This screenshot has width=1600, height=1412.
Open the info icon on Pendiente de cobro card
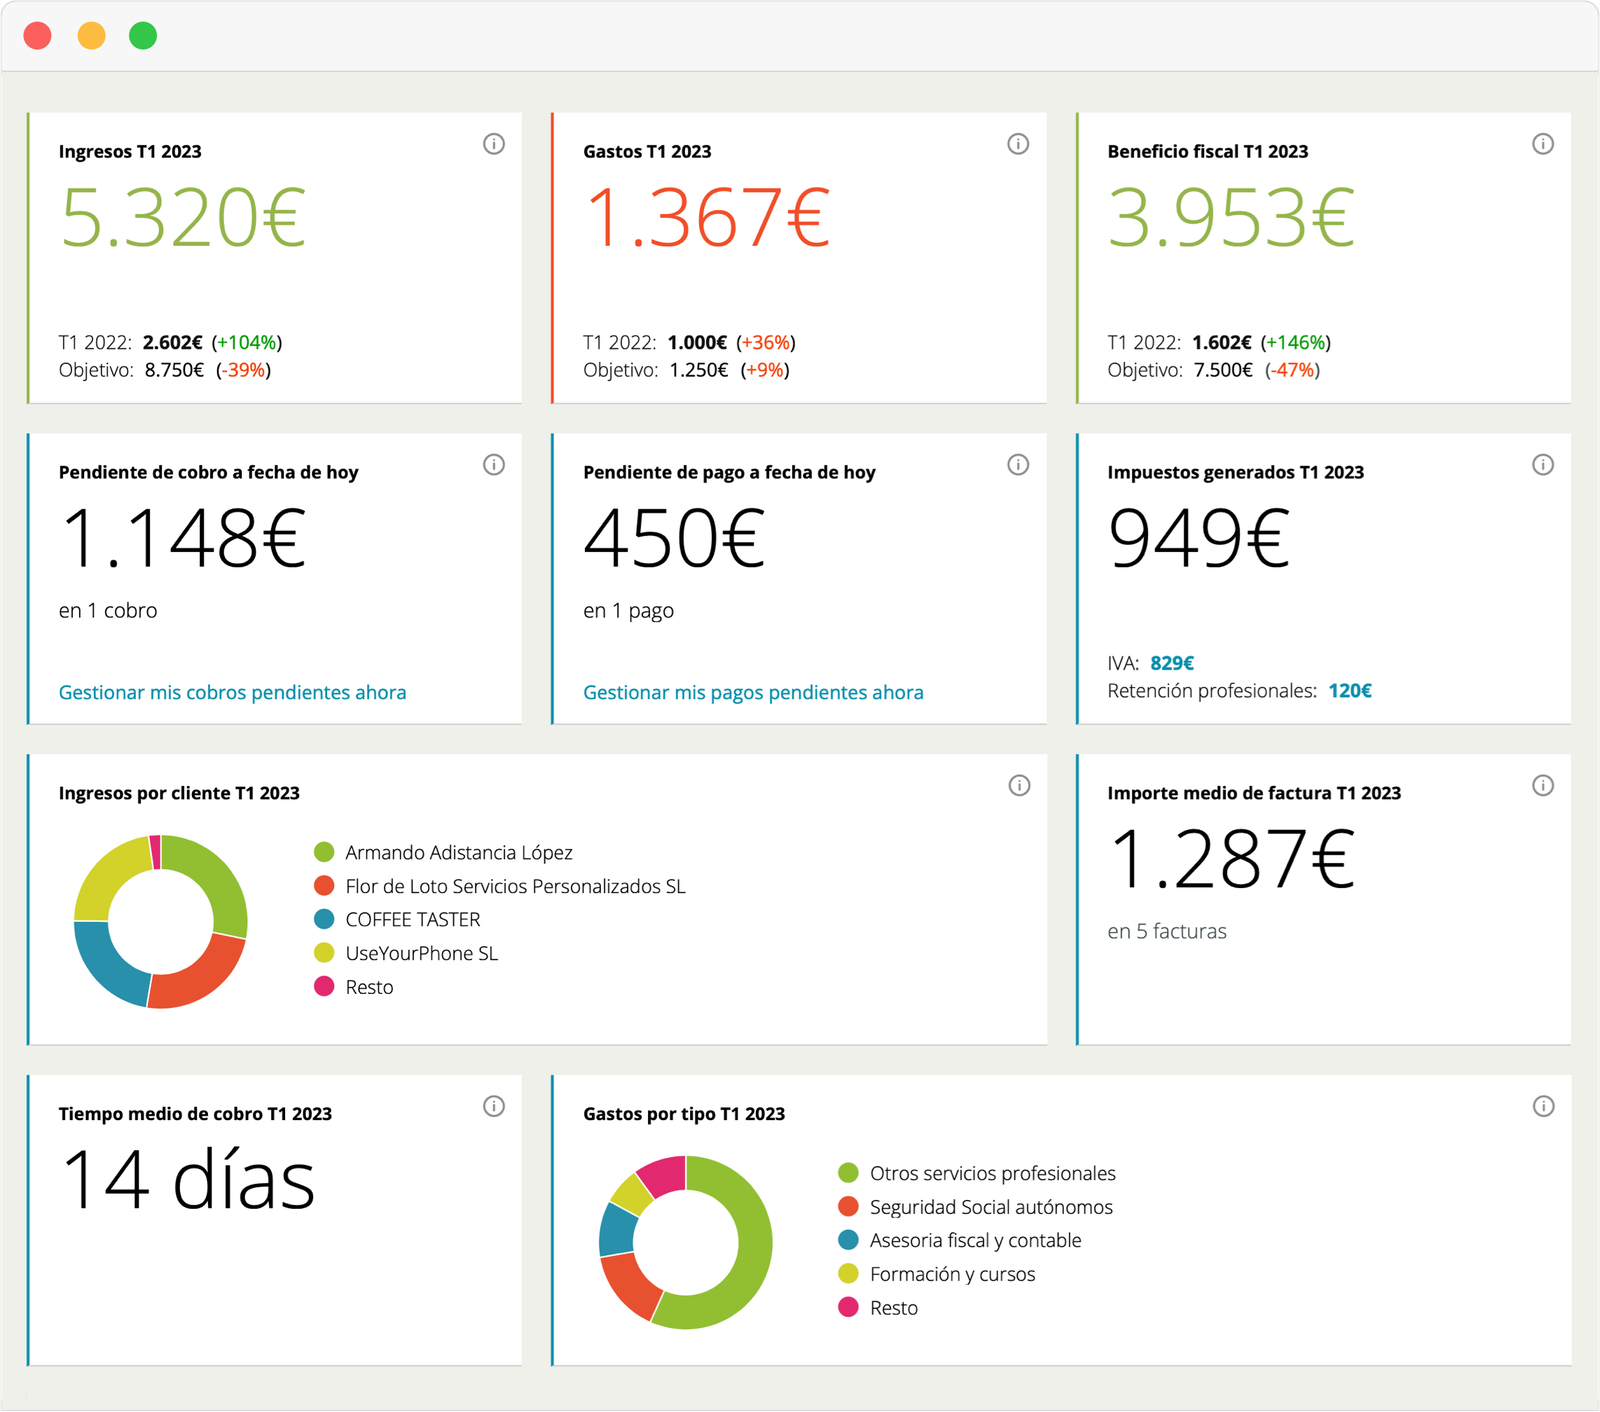point(494,464)
